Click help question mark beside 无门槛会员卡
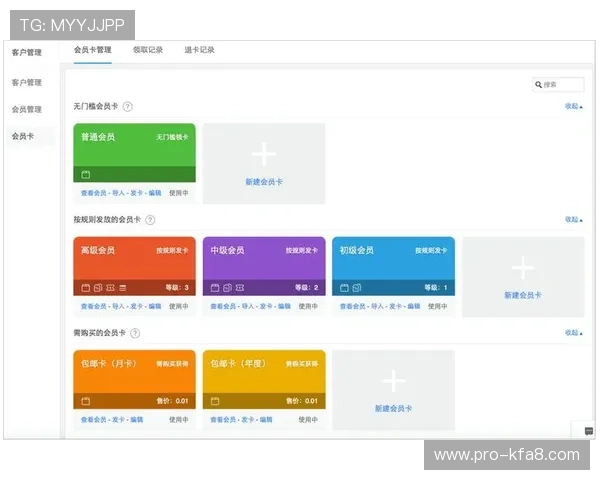The width and height of the screenshot is (600, 480). coord(128,106)
